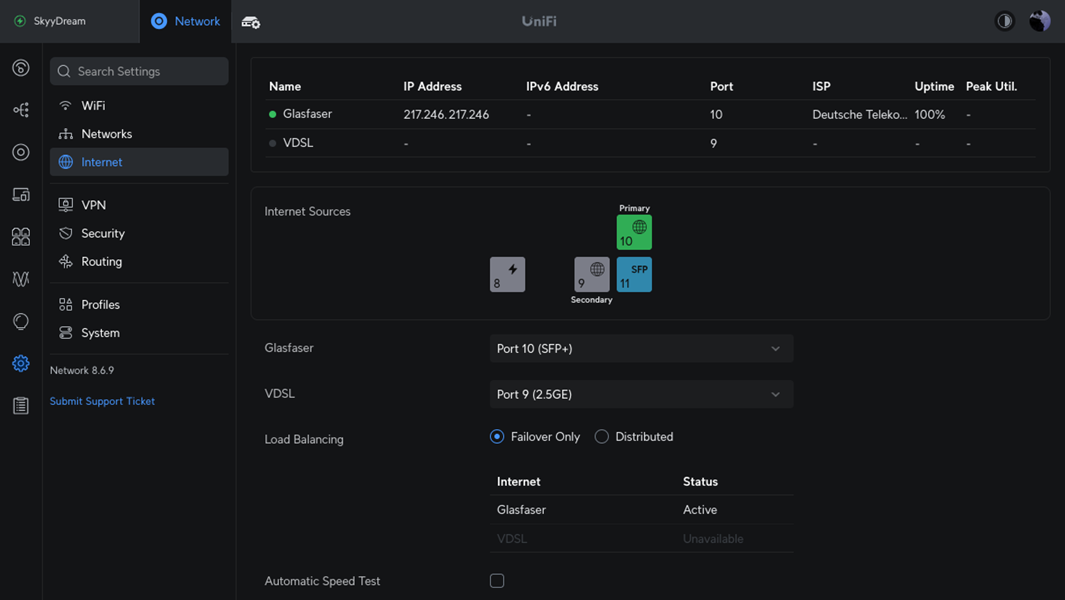Open the user profile avatar
This screenshot has height=600, width=1065.
(1040, 21)
